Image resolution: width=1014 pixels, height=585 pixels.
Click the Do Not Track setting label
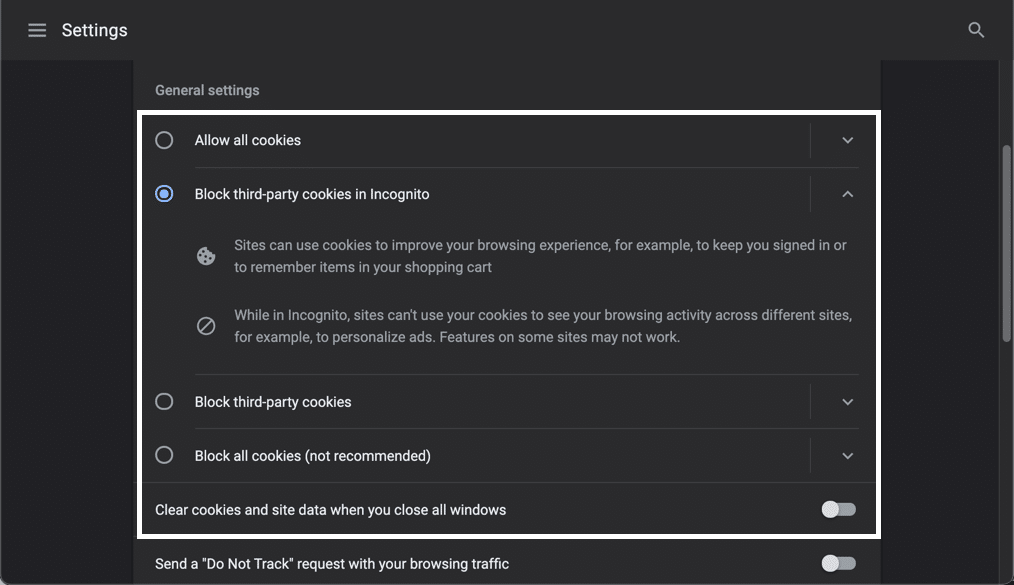pyautogui.click(x=330, y=563)
